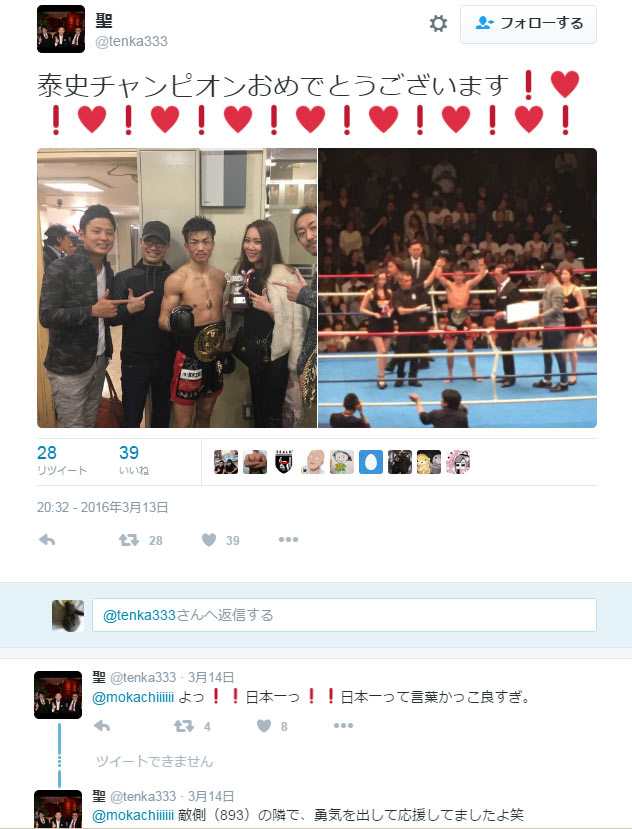Open the gear settings menu
Viewport: 632px width, 829px height.
pos(438,24)
